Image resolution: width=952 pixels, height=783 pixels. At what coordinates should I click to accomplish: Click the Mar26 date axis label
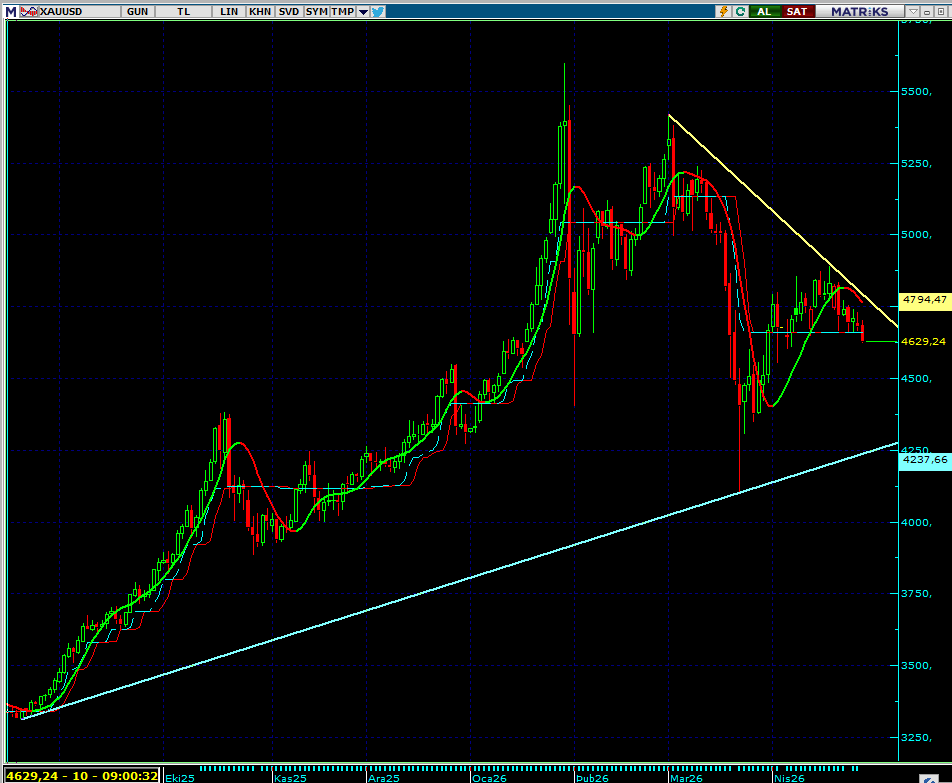[x=686, y=778]
